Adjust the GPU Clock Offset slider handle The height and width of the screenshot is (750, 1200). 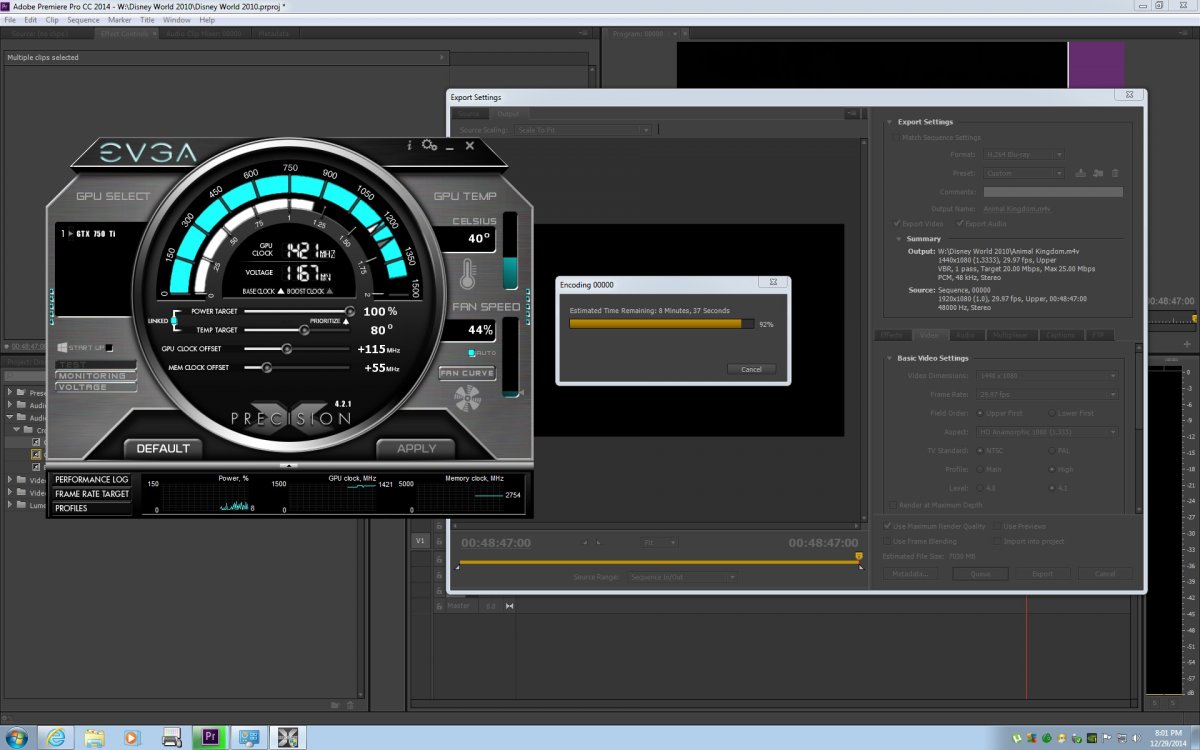tap(287, 349)
